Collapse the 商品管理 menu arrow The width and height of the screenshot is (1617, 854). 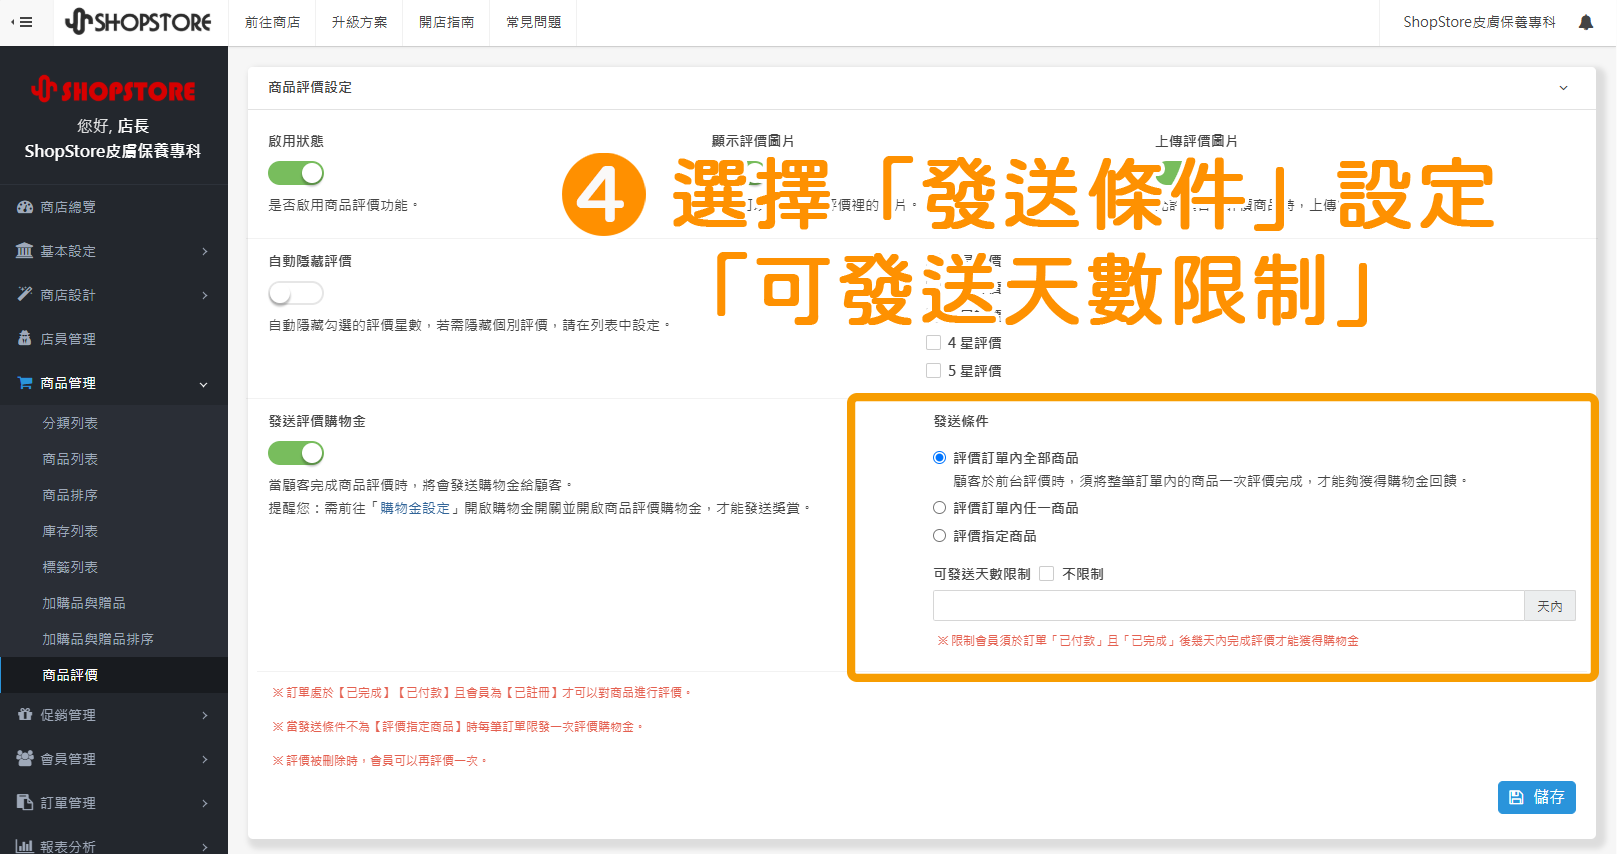[x=204, y=384]
